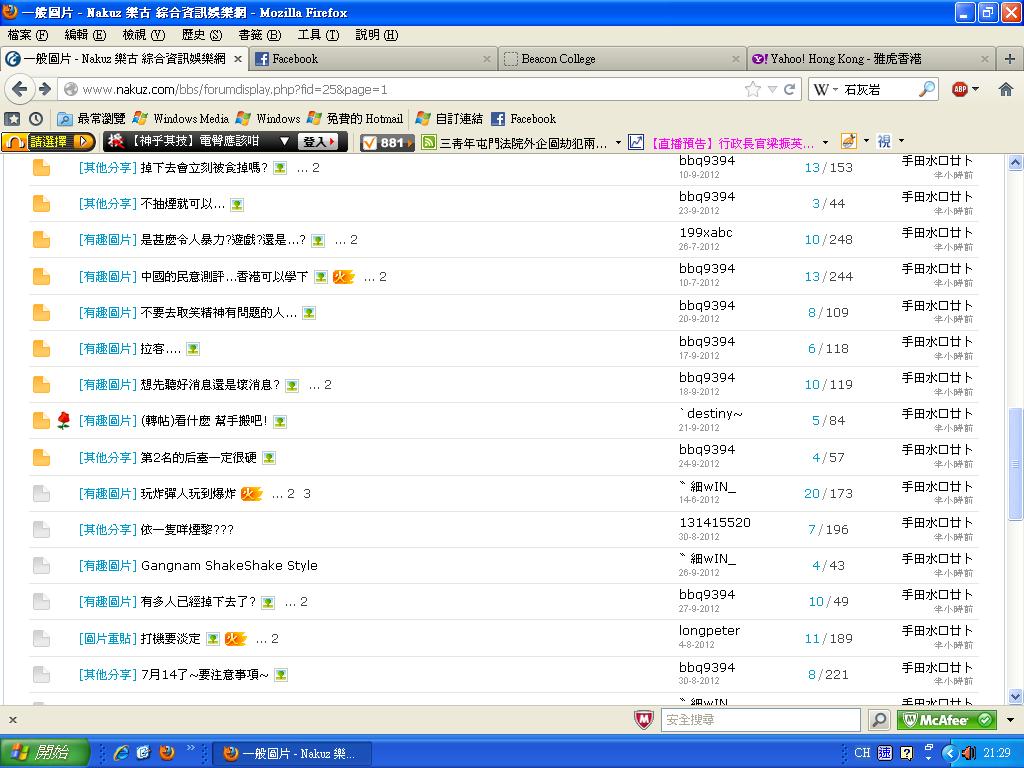Switch to the Beacon College tab

622,59
